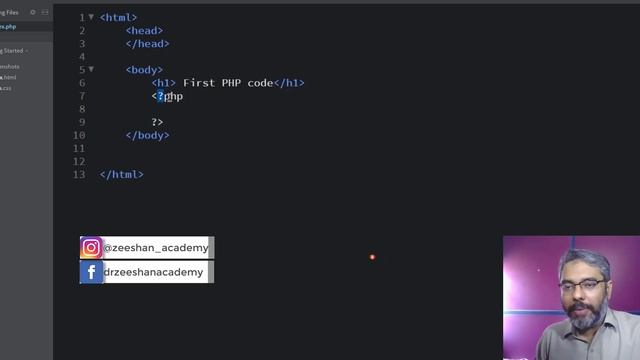Click the @zeeshan_academy Instagram handle
This screenshot has height=360, width=640.
coord(156,248)
